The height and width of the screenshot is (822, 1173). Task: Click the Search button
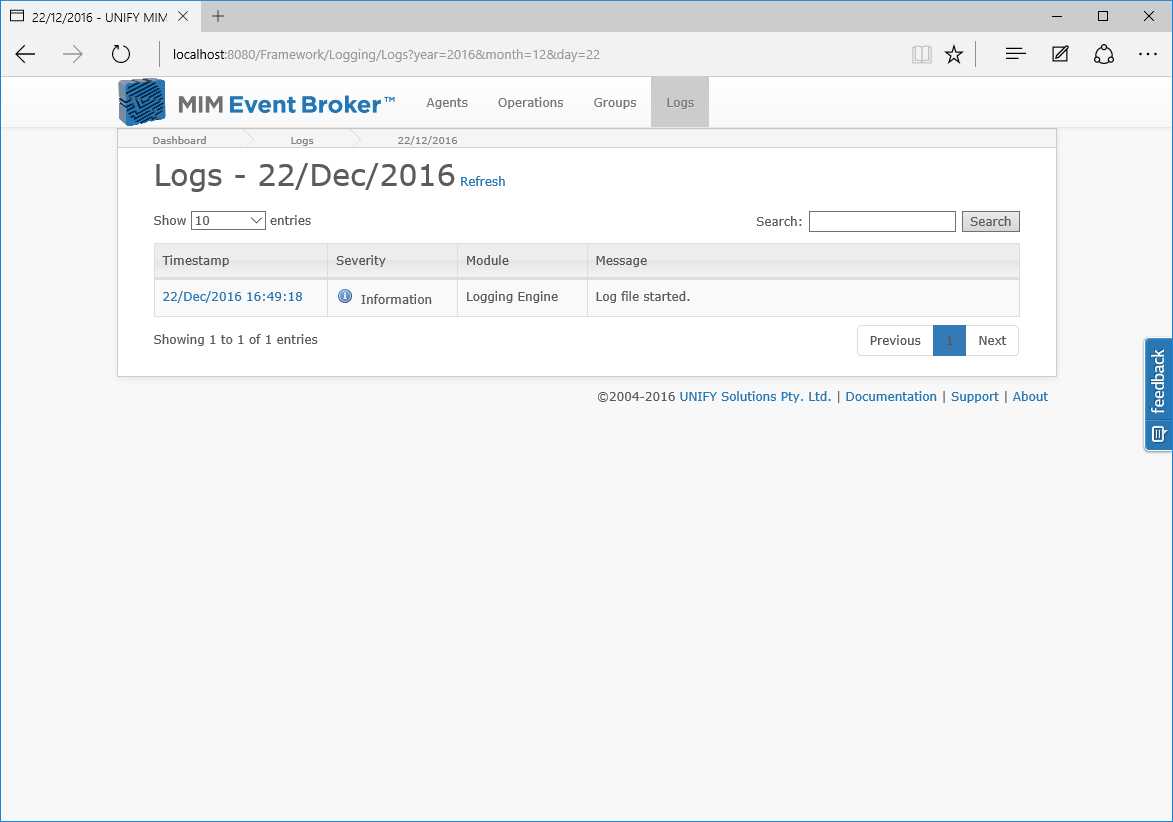[990, 221]
